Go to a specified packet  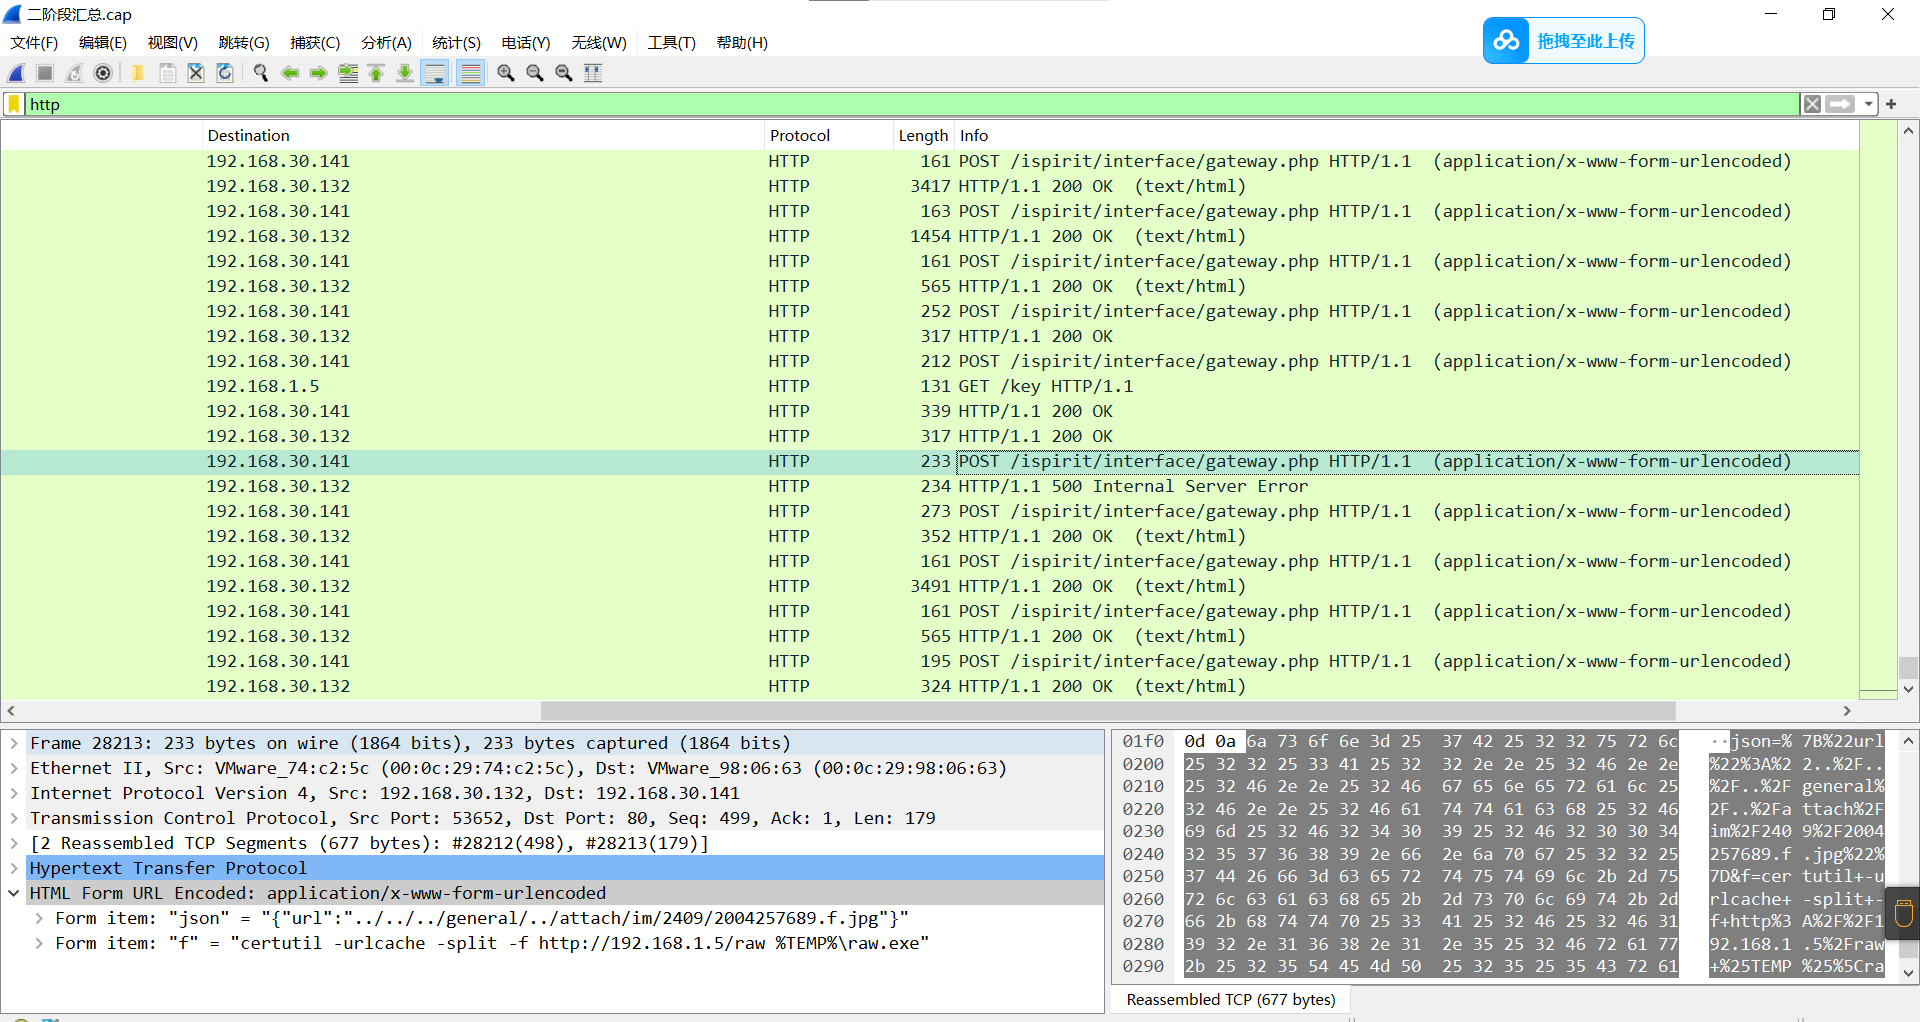coord(348,73)
